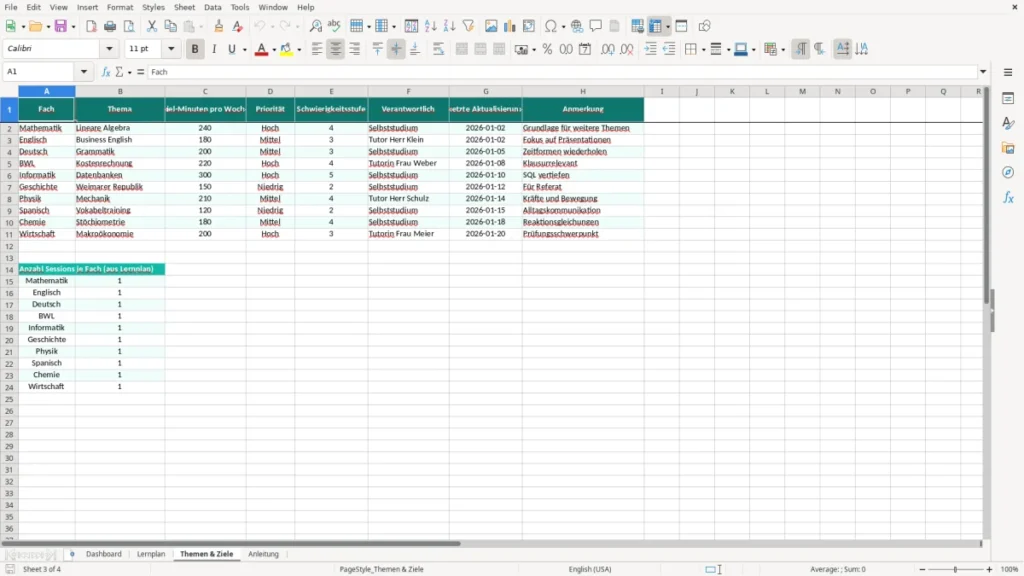Insert a chart
Screen dimensions: 1024x576
(509, 26)
